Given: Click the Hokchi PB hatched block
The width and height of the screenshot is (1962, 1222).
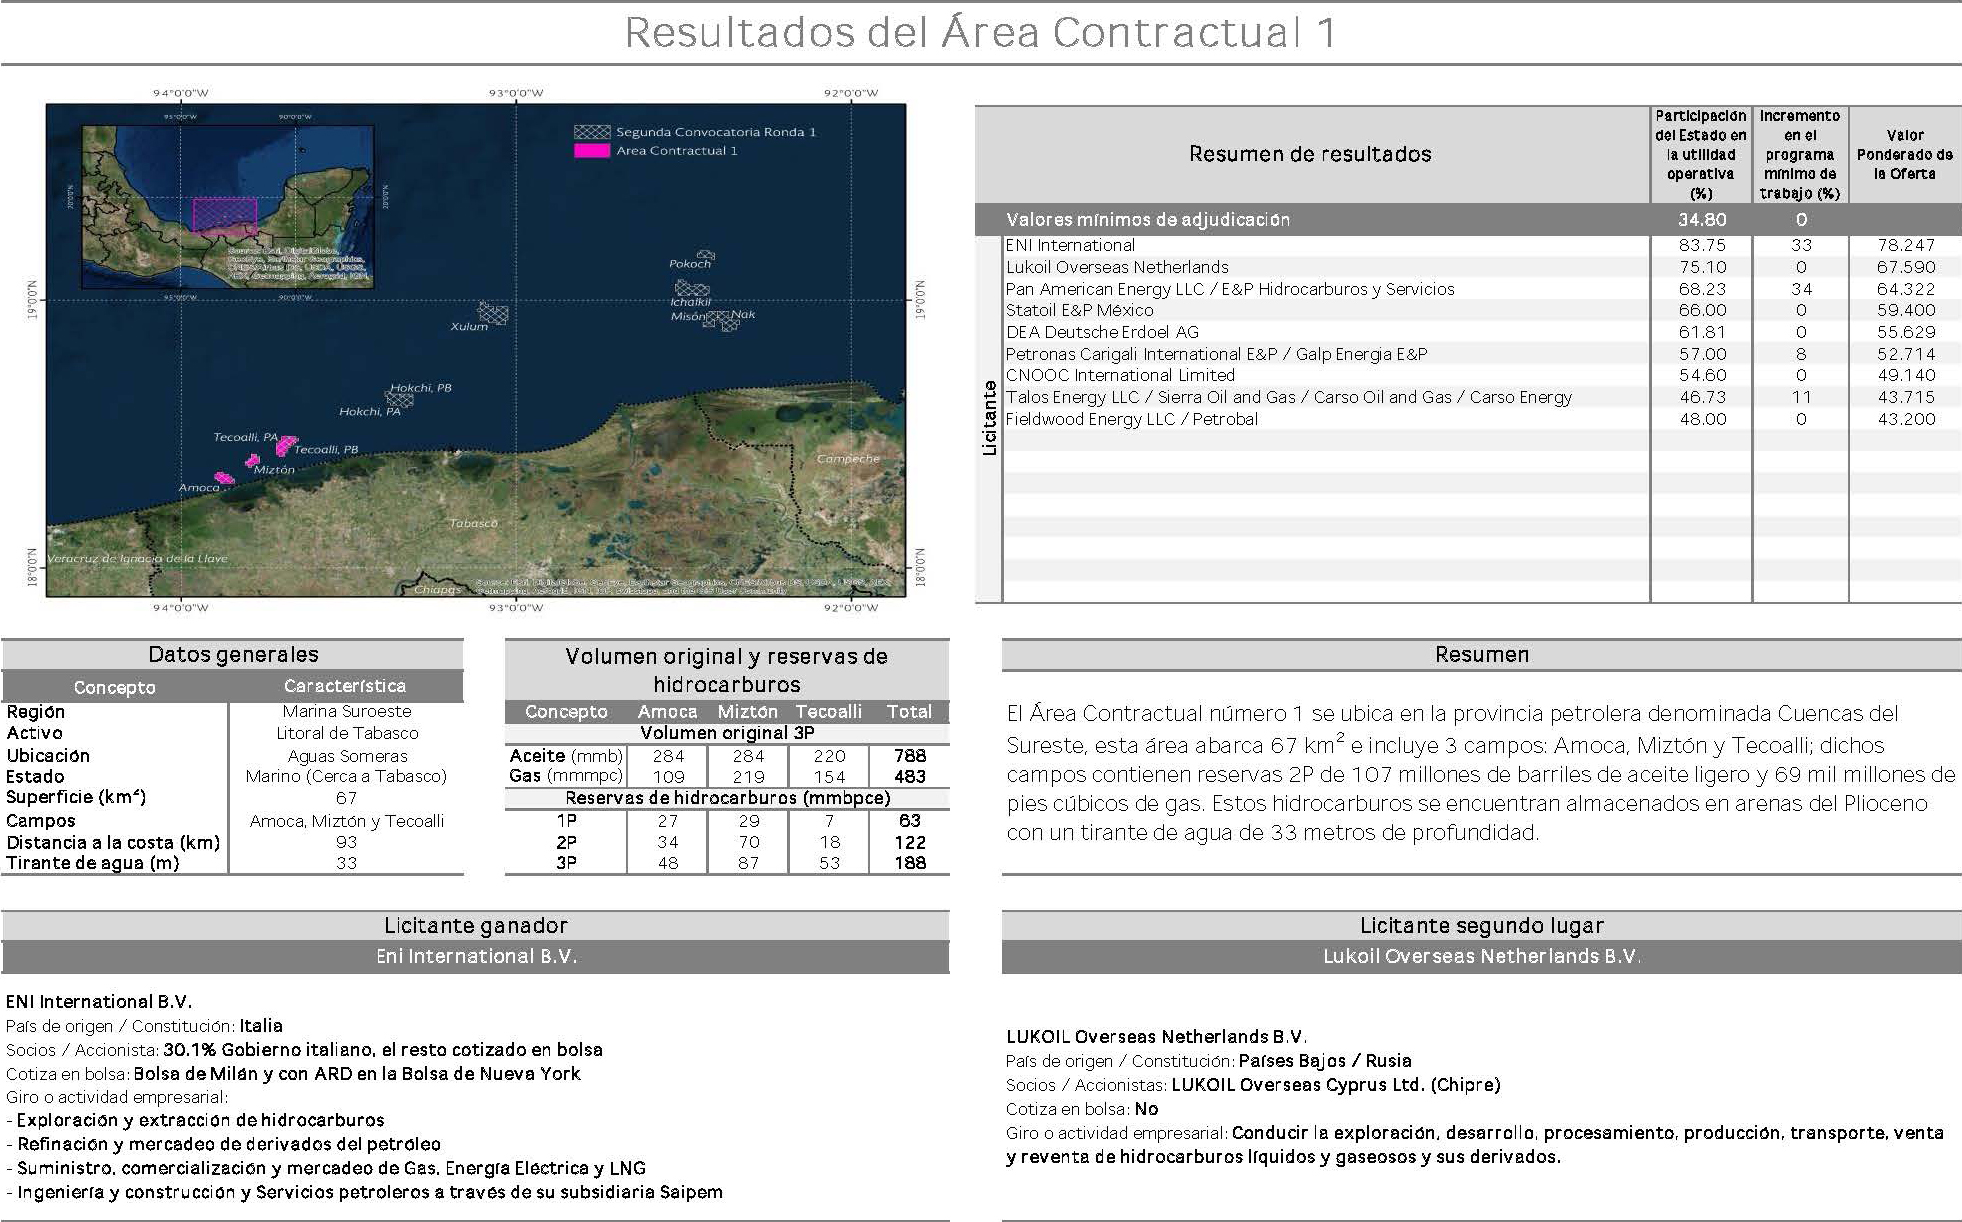Looking at the screenshot, I should [399, 397].
